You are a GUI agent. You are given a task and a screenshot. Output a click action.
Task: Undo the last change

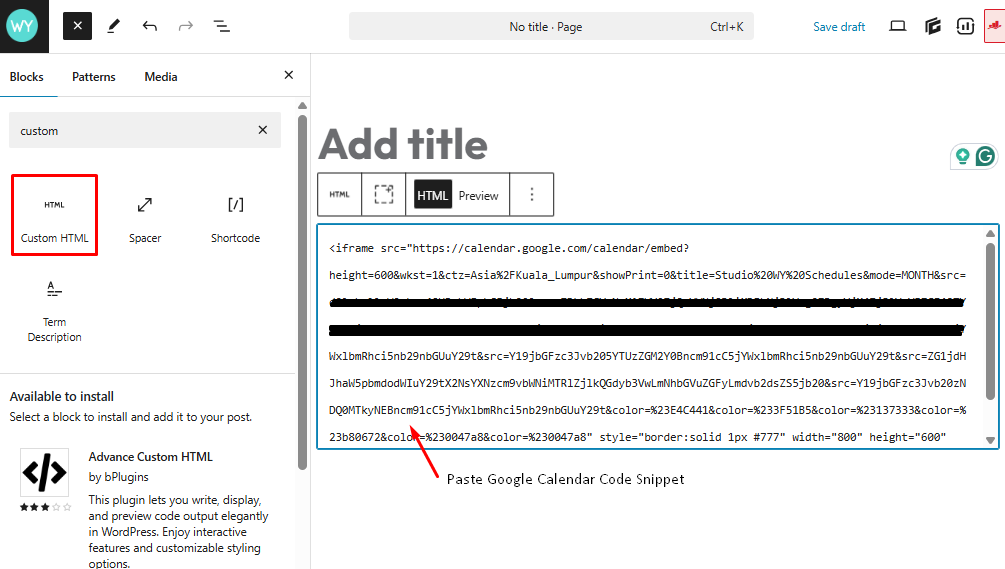(x=149, y=26)
